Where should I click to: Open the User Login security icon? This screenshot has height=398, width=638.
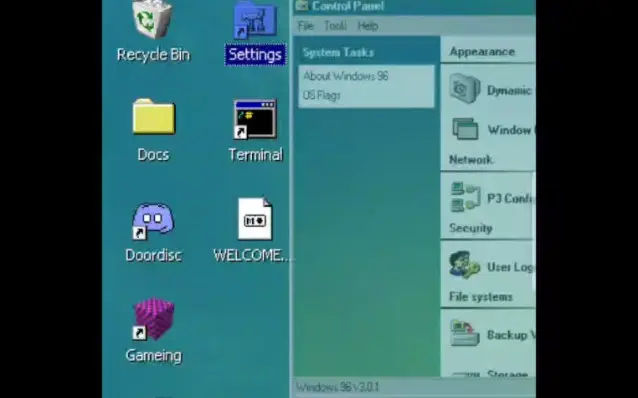pos(465,265)
